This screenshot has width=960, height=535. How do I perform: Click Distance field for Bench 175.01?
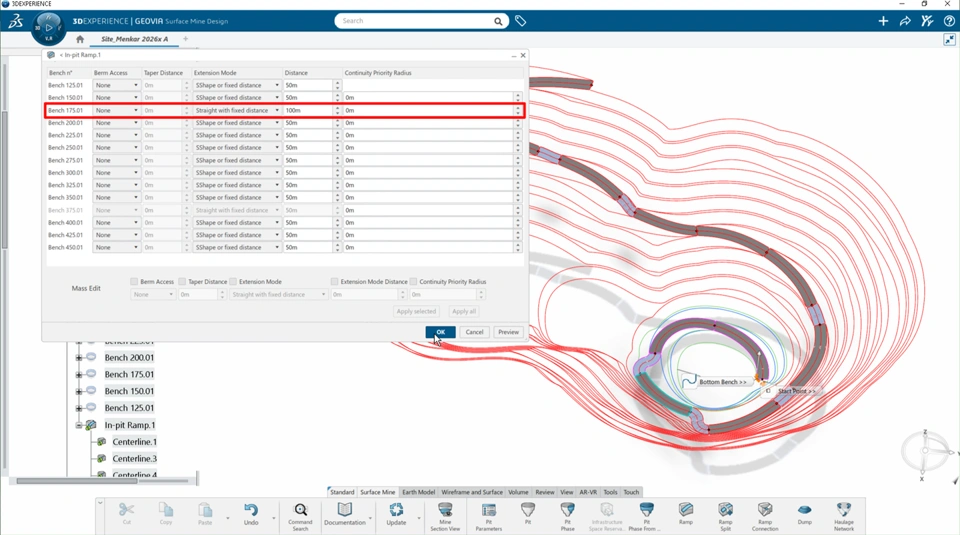pyautogui.click(x=308, y=110)
